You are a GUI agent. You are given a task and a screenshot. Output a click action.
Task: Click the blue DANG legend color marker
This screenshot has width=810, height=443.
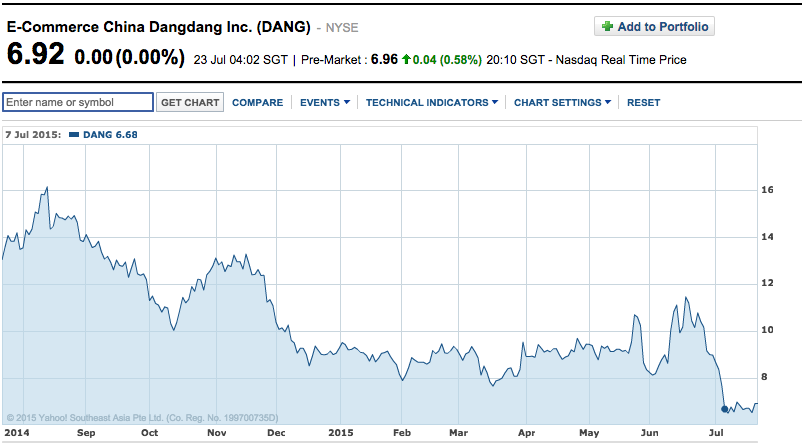click(x=74, y=135)
